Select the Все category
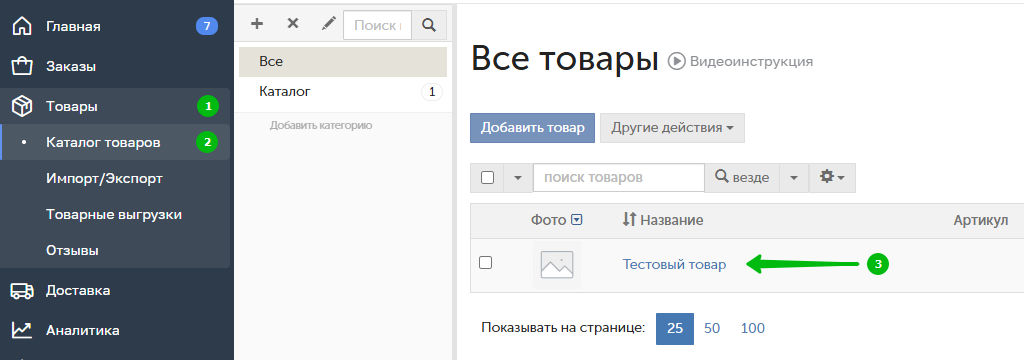Screen dimensions: 1024x360 tap(343, 61)
